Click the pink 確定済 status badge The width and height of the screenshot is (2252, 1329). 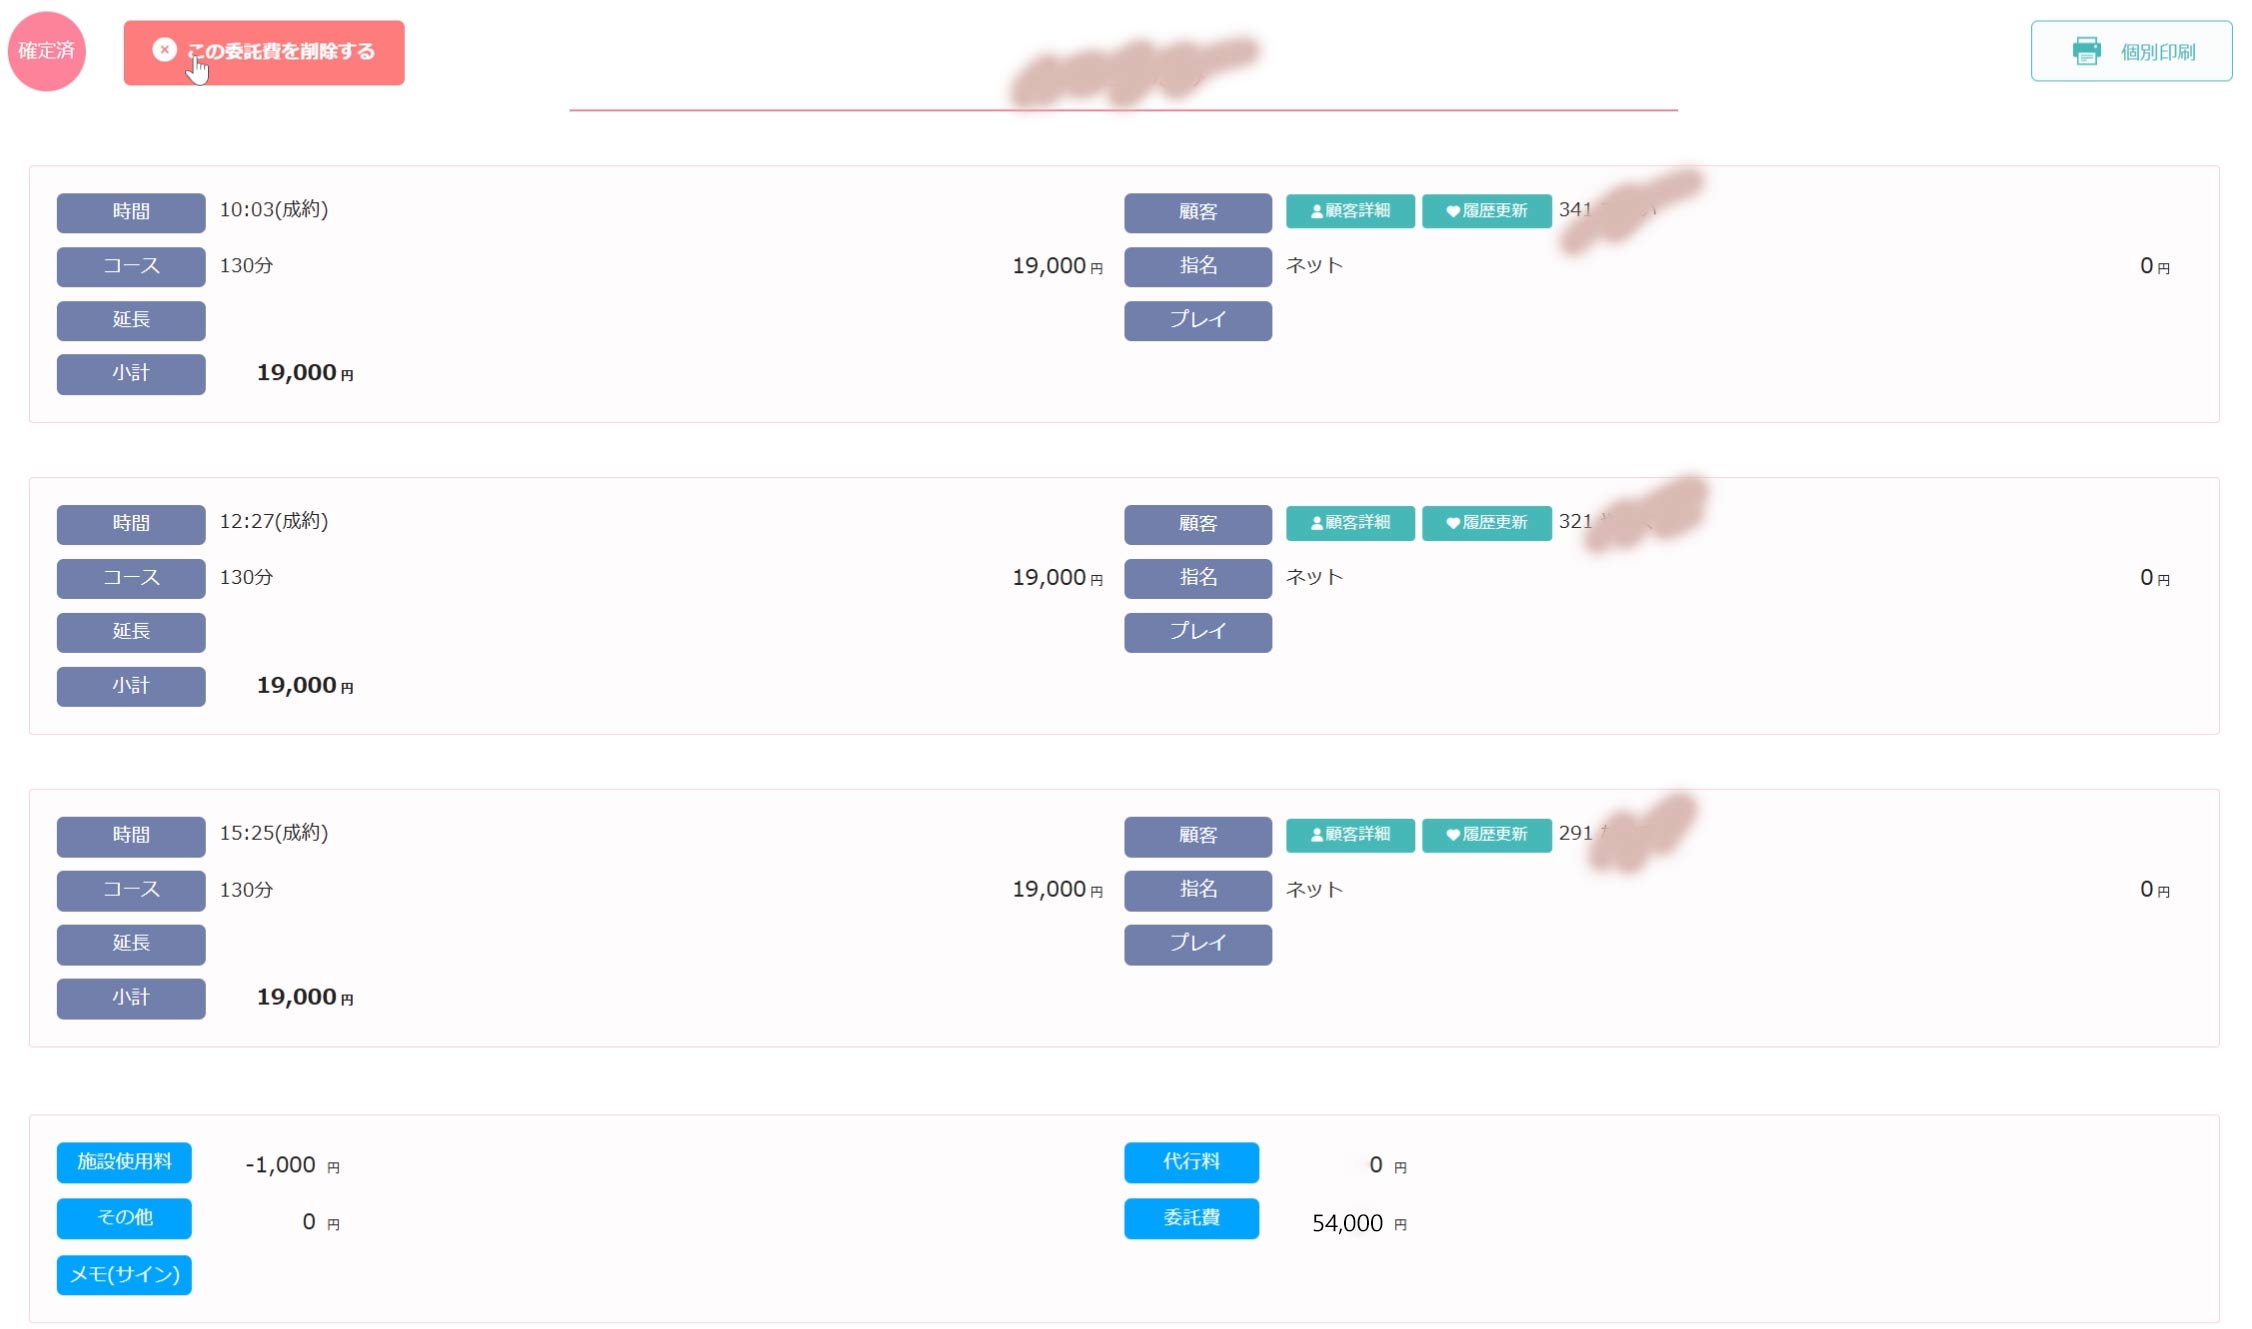pyautogui.click(x=46, y=51)
